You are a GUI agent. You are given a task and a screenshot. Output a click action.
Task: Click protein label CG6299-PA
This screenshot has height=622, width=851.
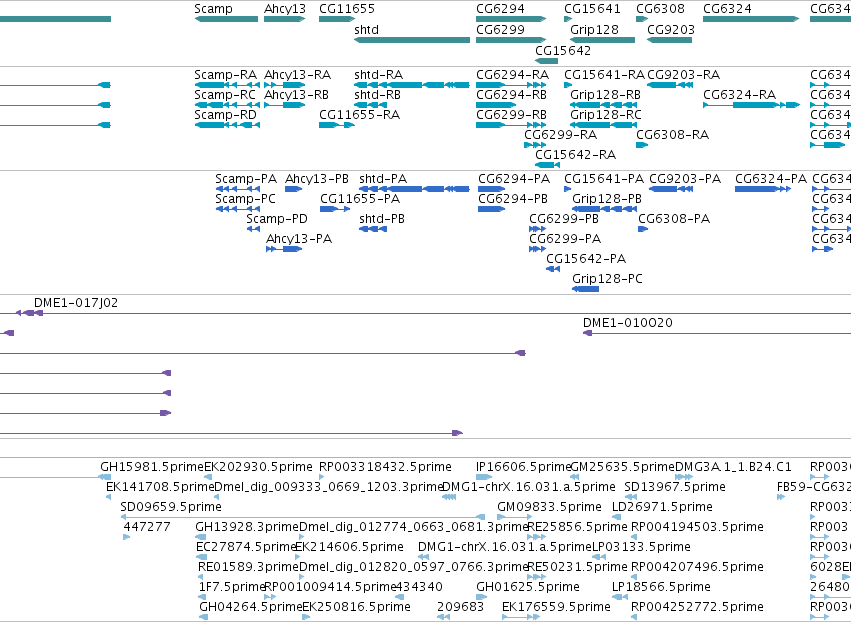point(565,239)
